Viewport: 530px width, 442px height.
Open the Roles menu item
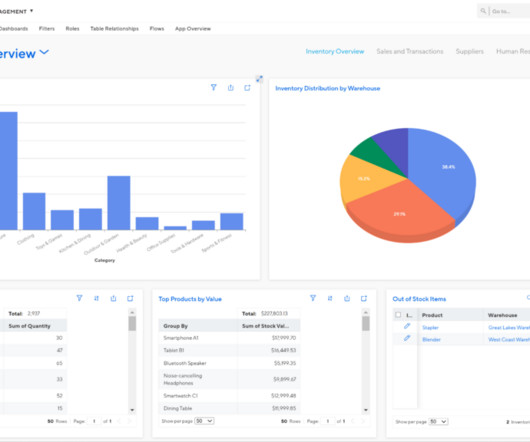pyautogui.click(x=72, y=29)
